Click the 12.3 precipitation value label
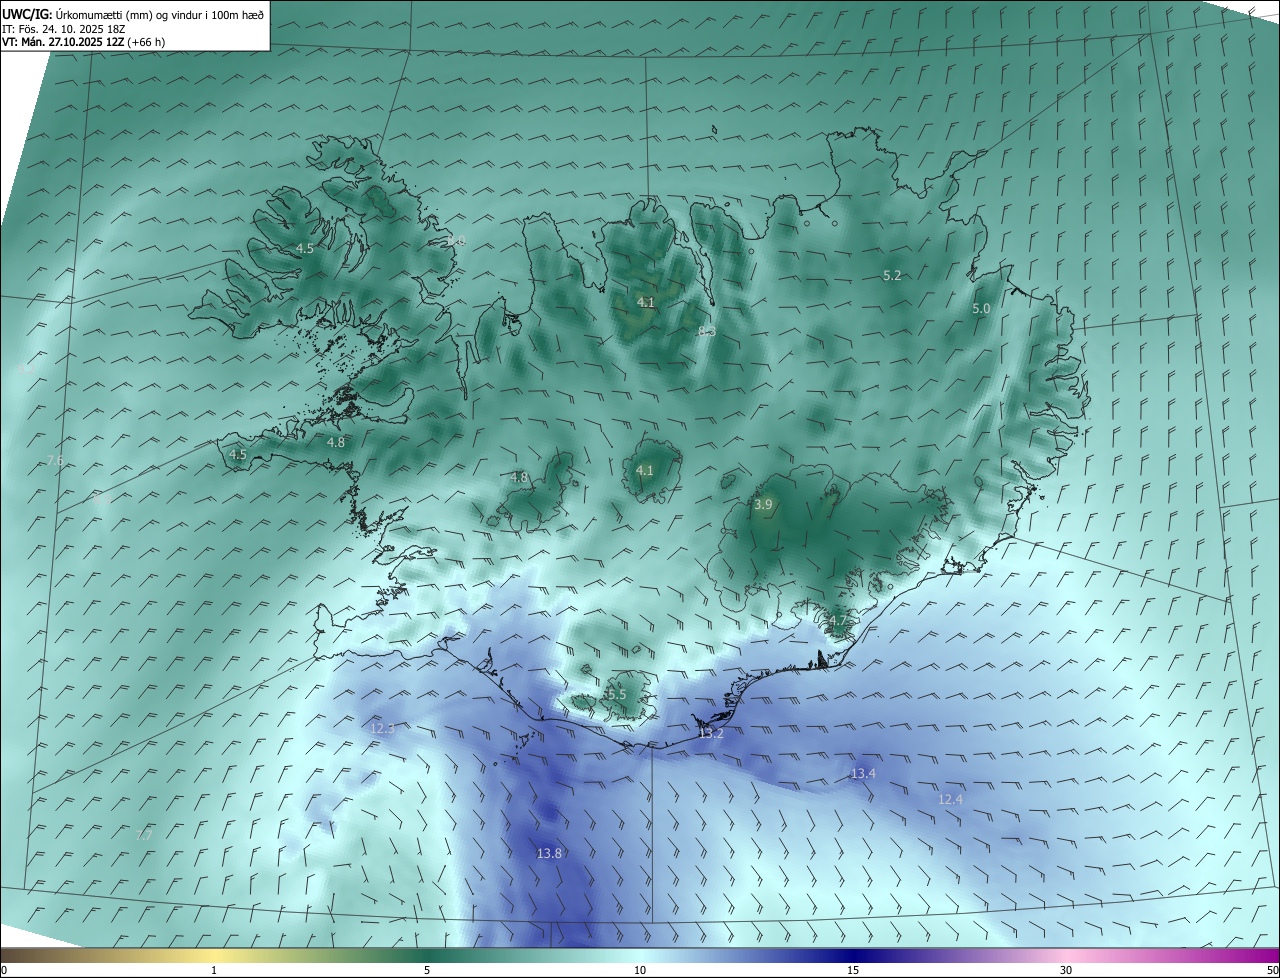1280x978 pixels. (383, 728)
